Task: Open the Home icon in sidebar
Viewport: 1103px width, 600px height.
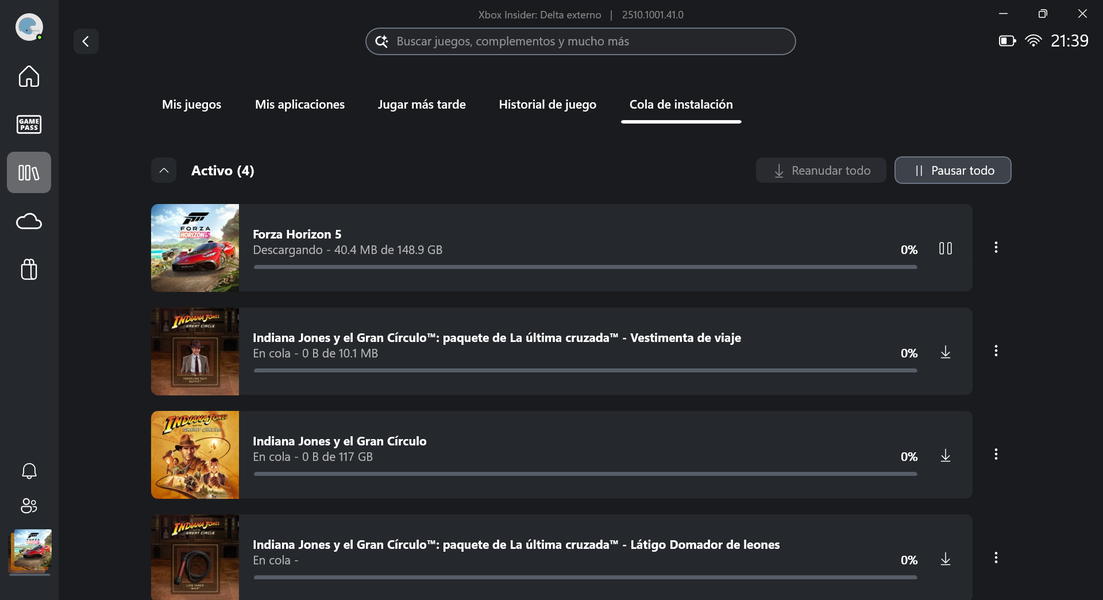Action: pos(29,77)
